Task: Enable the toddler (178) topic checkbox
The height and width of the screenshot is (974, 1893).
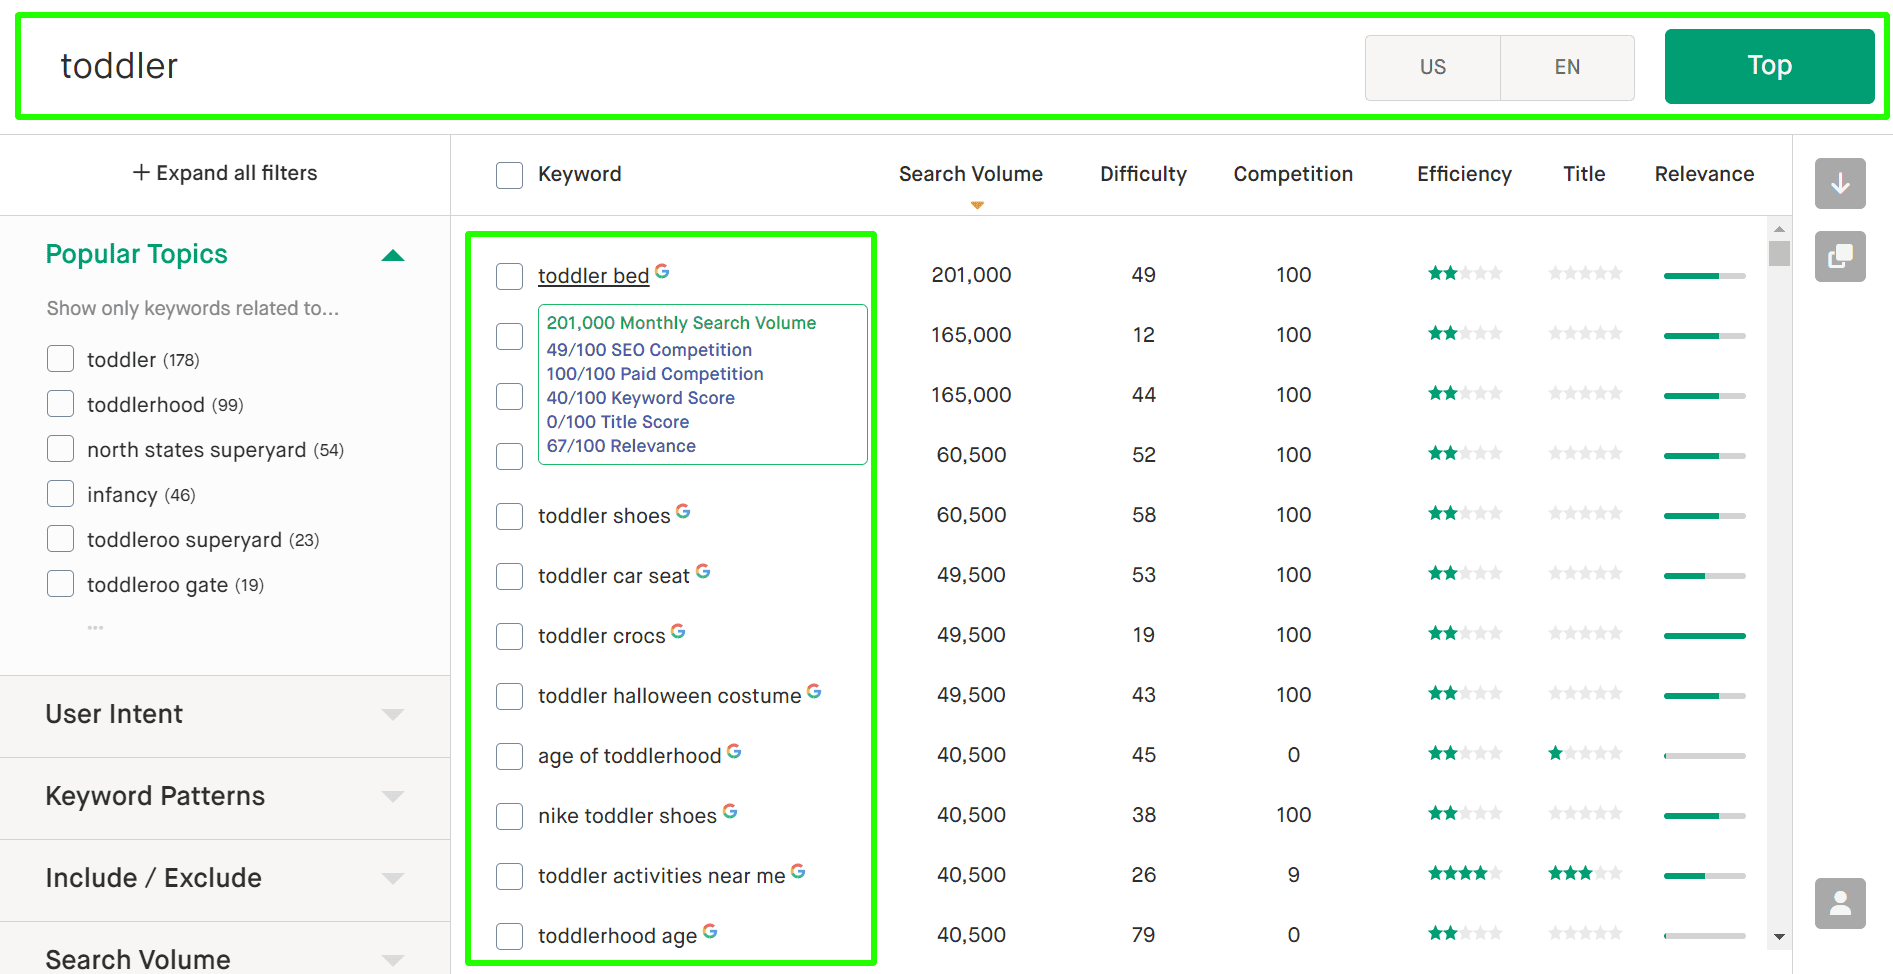Action: 60,358
